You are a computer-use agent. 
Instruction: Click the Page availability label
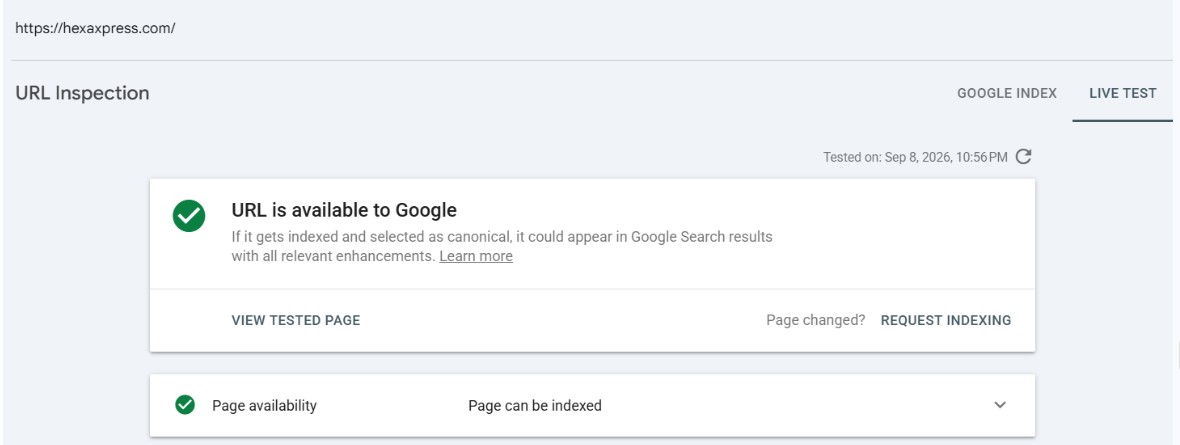[x=264, y=406]
